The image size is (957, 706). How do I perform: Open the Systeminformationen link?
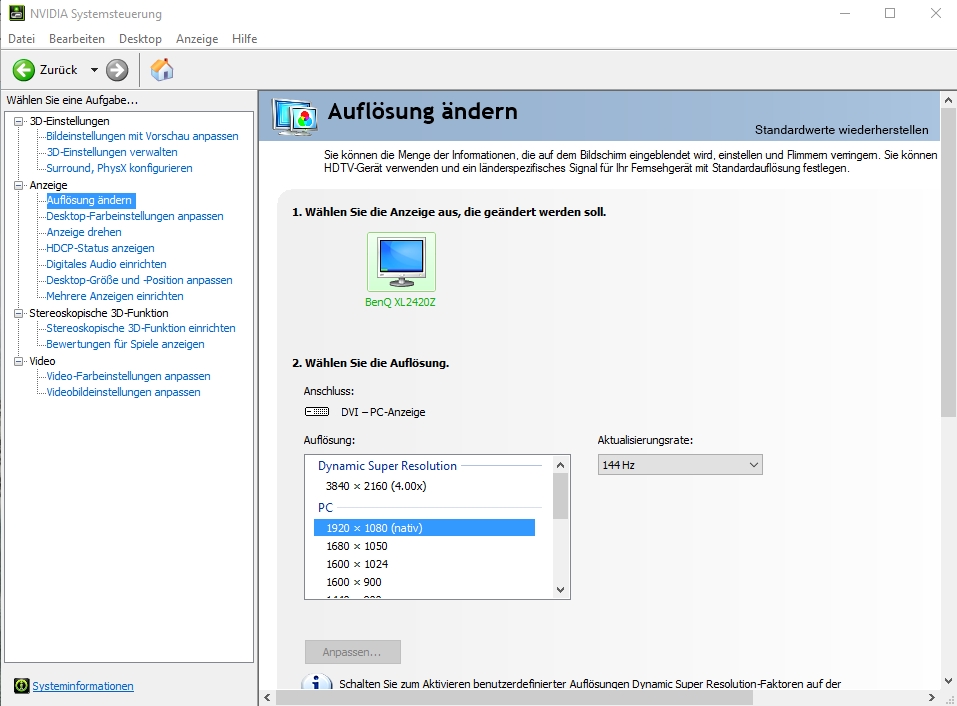(83, 686)
